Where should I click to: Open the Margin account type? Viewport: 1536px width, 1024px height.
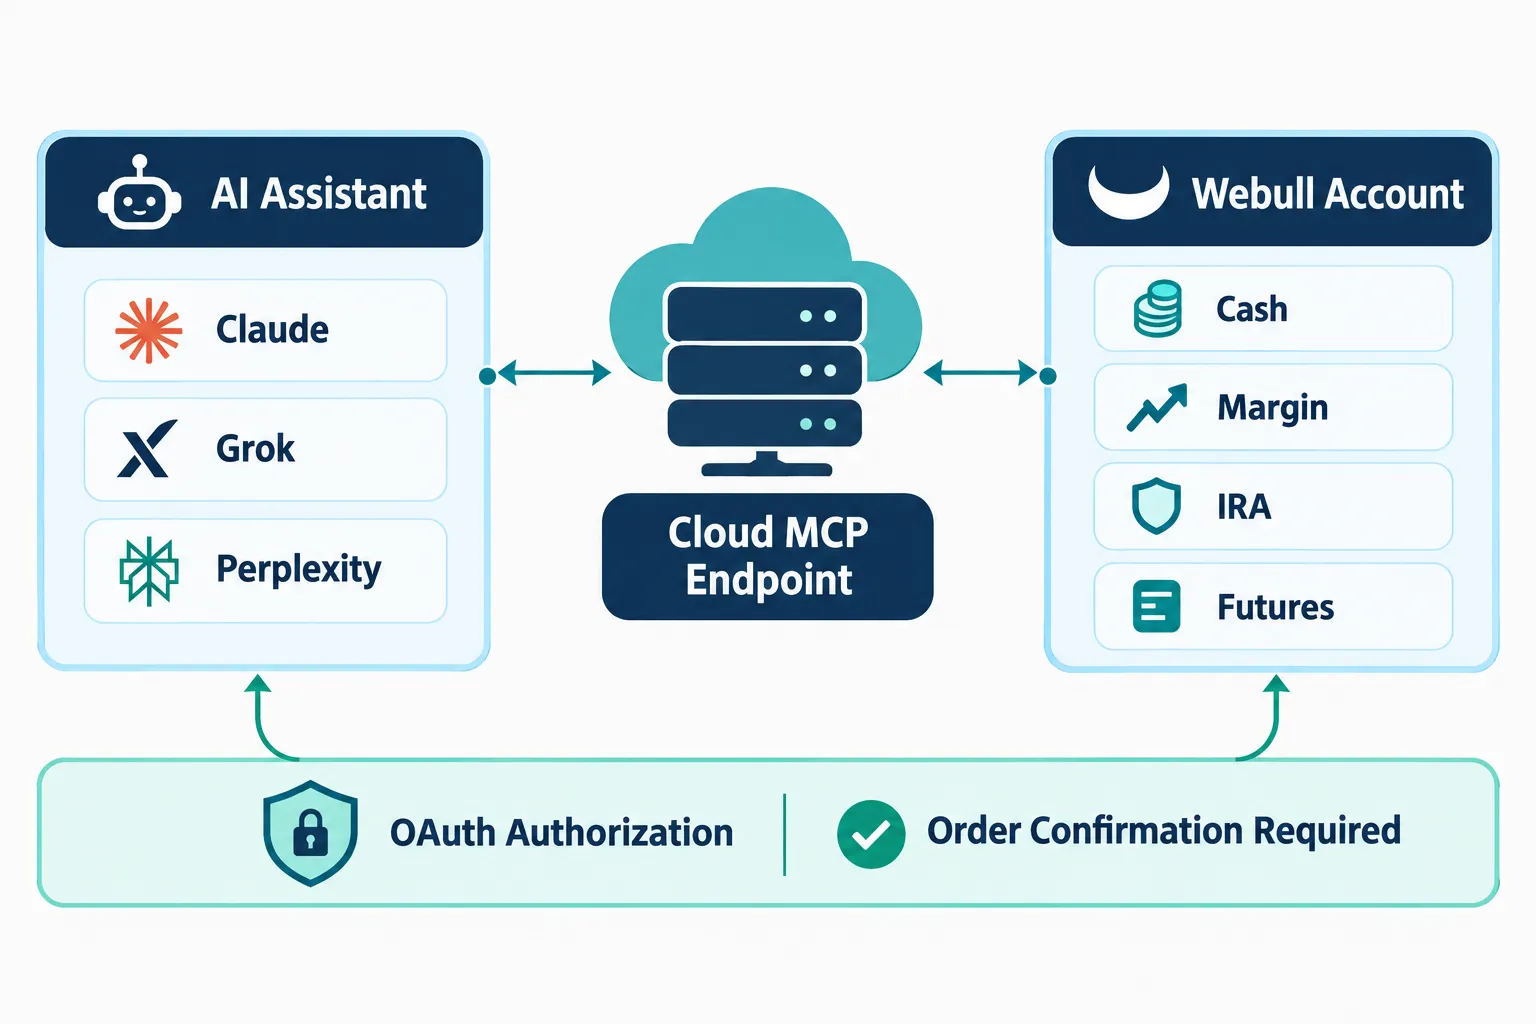1273,407
